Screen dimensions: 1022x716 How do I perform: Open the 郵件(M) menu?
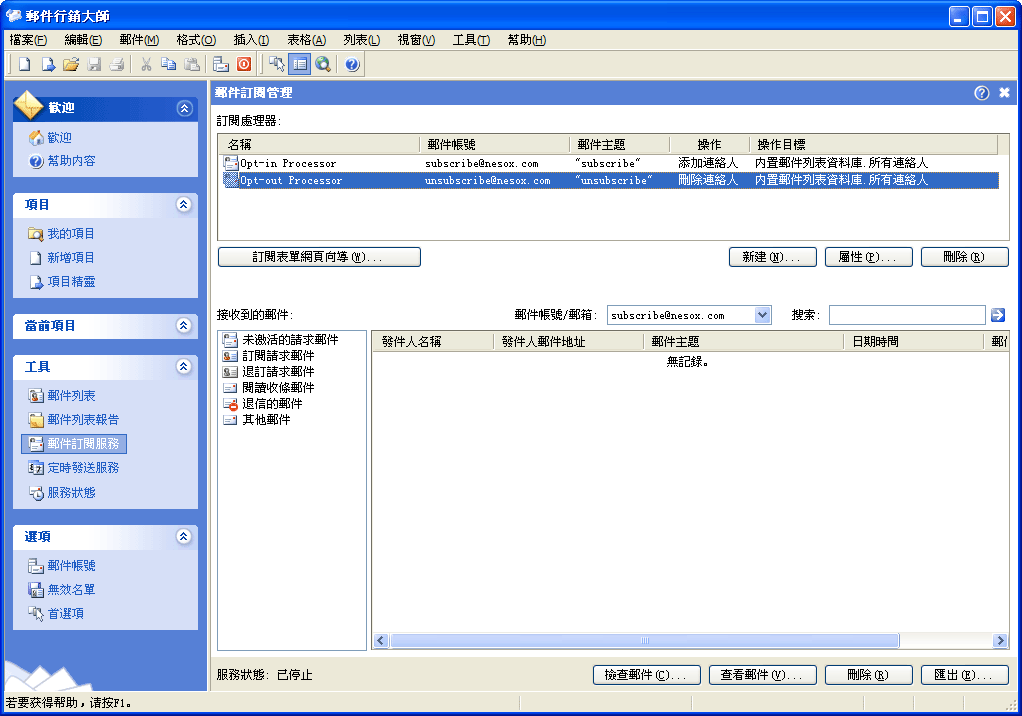[139, 40]
